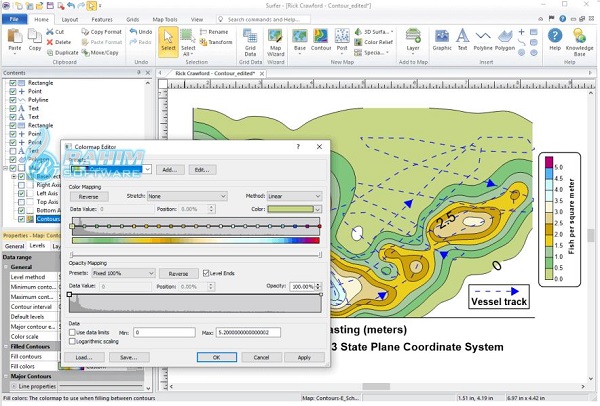
Task: Click the Search commands and Help box
Action: (x=263, y=19)
